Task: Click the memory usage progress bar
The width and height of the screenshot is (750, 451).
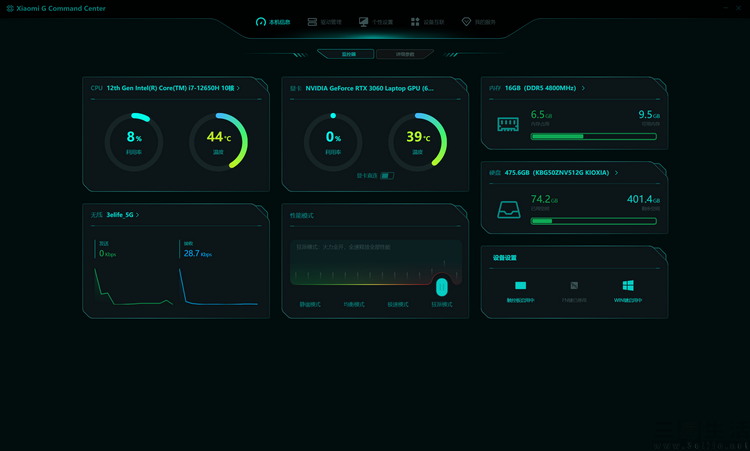Action: coord(594,137)
